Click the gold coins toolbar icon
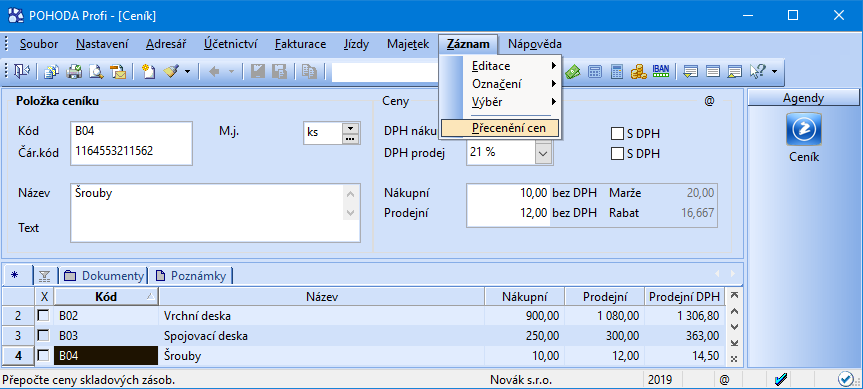The width and height of the screenshot is (863, 389). click(638, 72)
